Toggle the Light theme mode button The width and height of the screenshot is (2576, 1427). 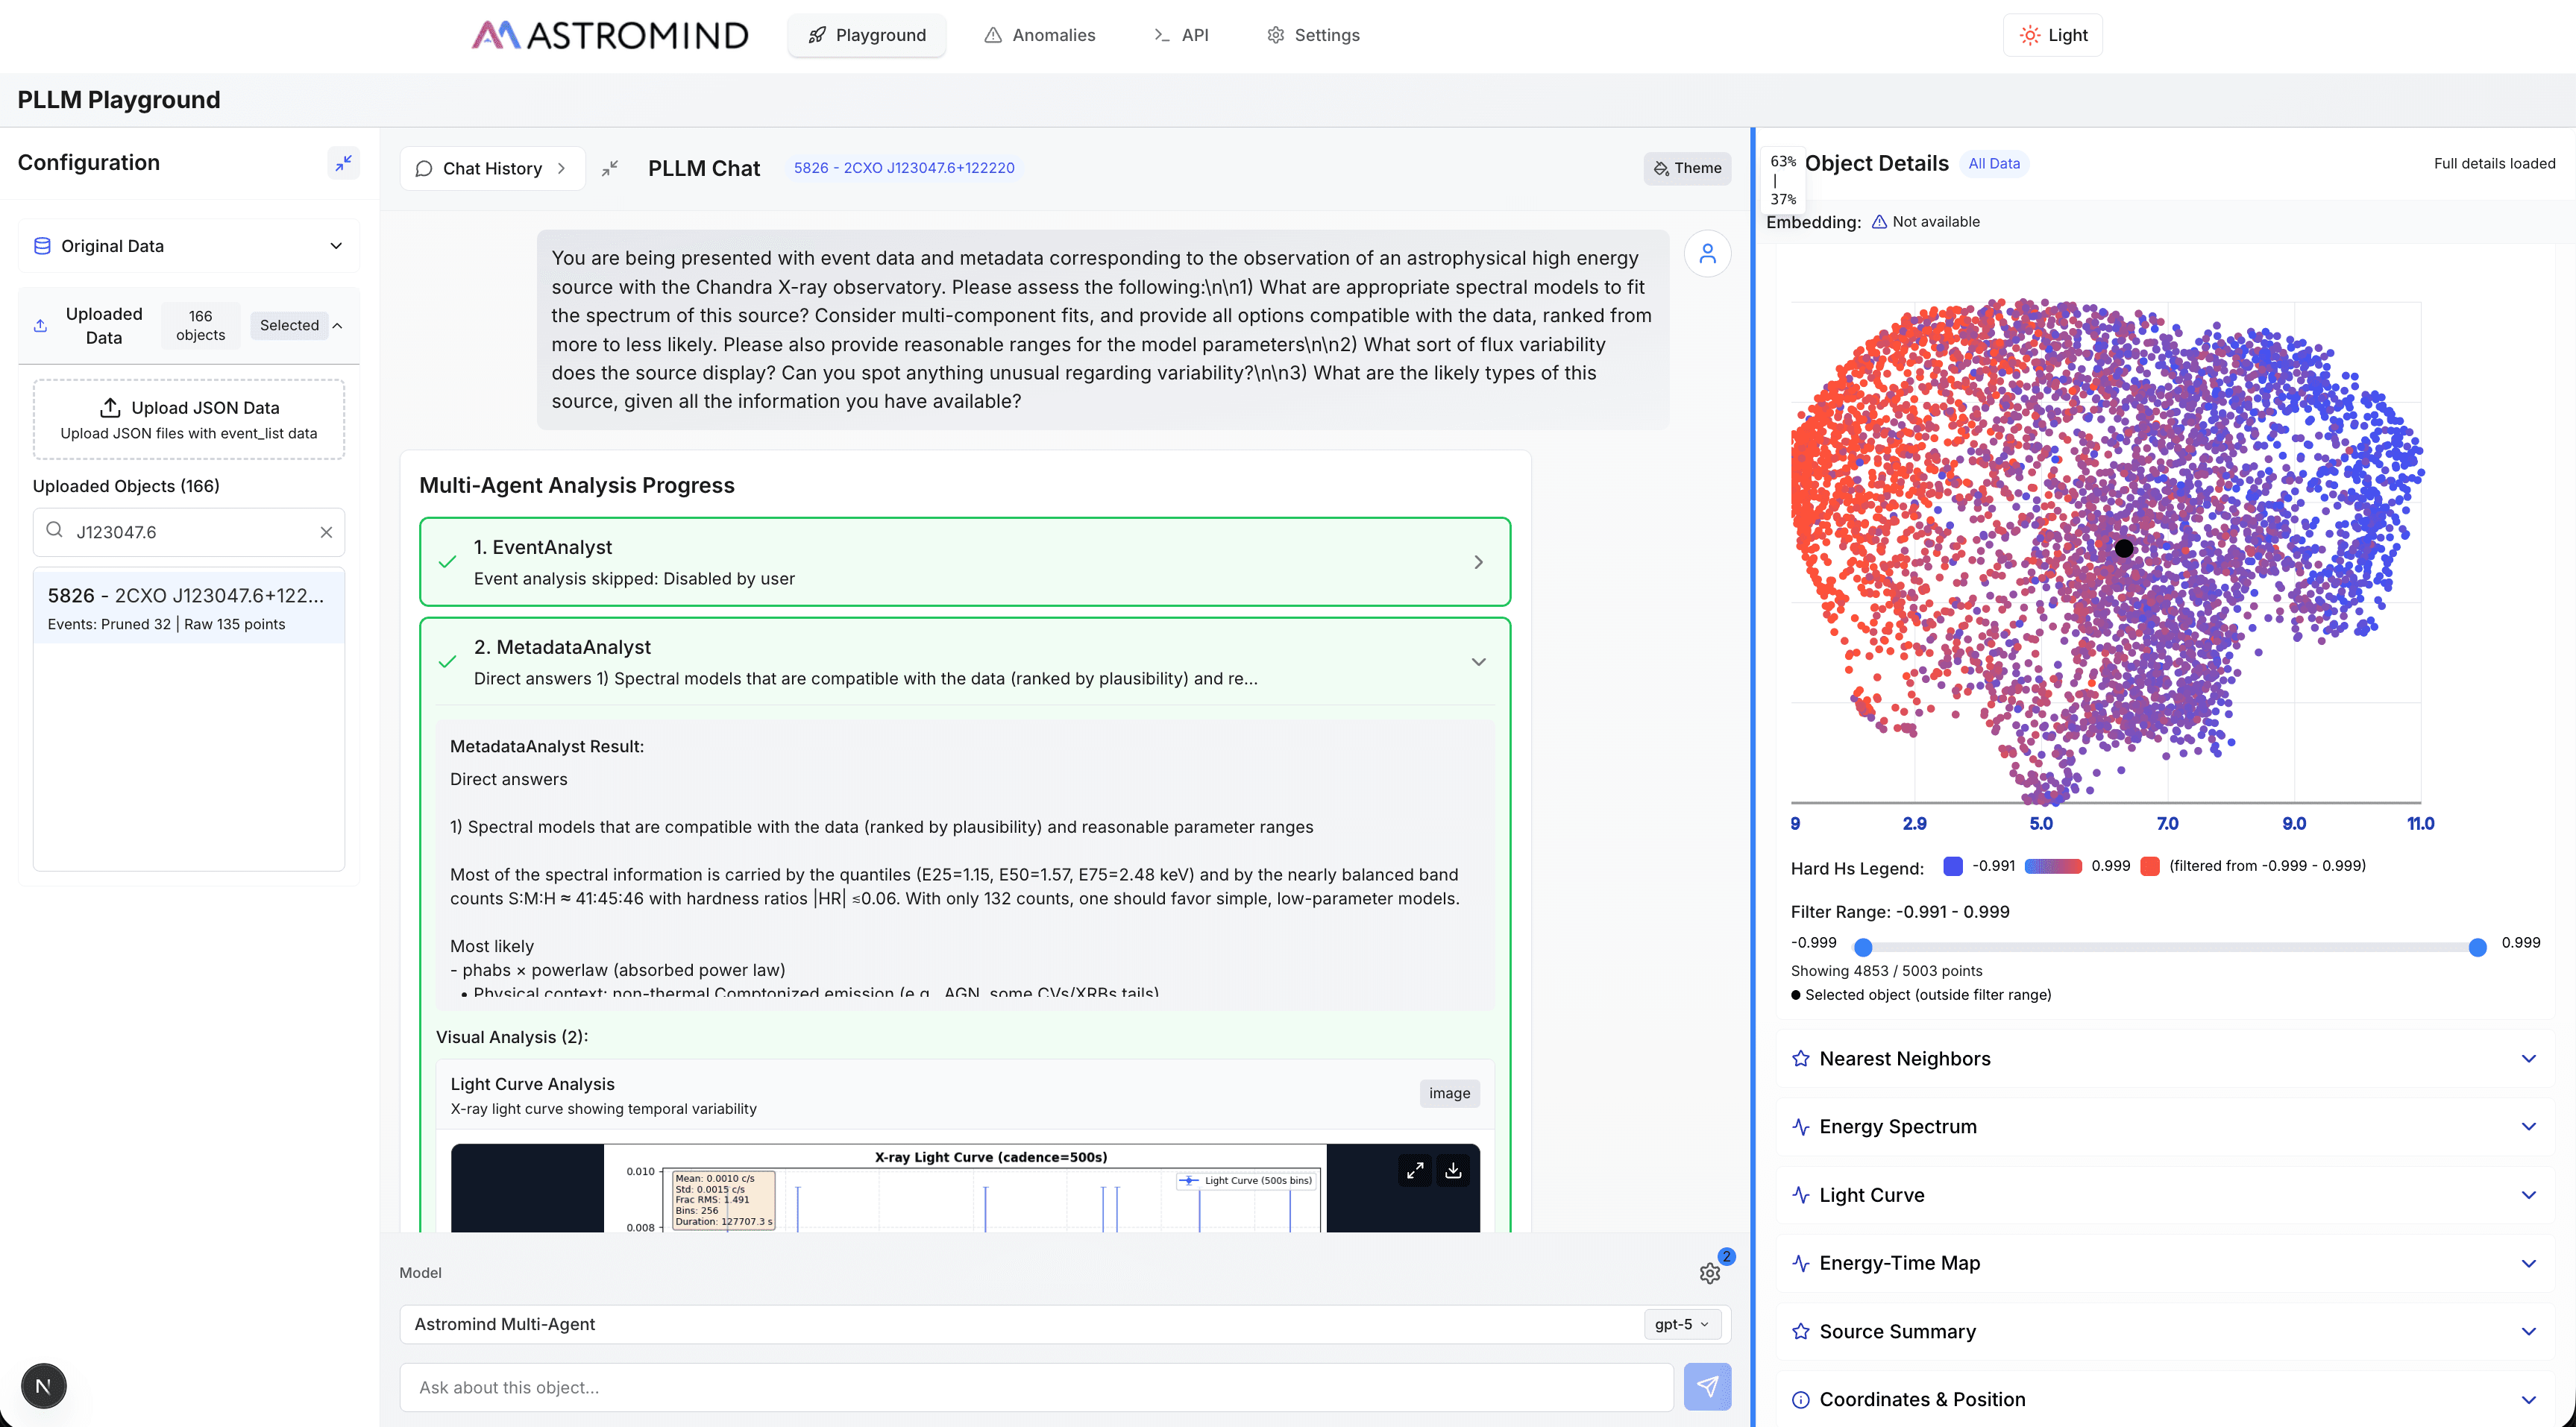point(2053,35)
